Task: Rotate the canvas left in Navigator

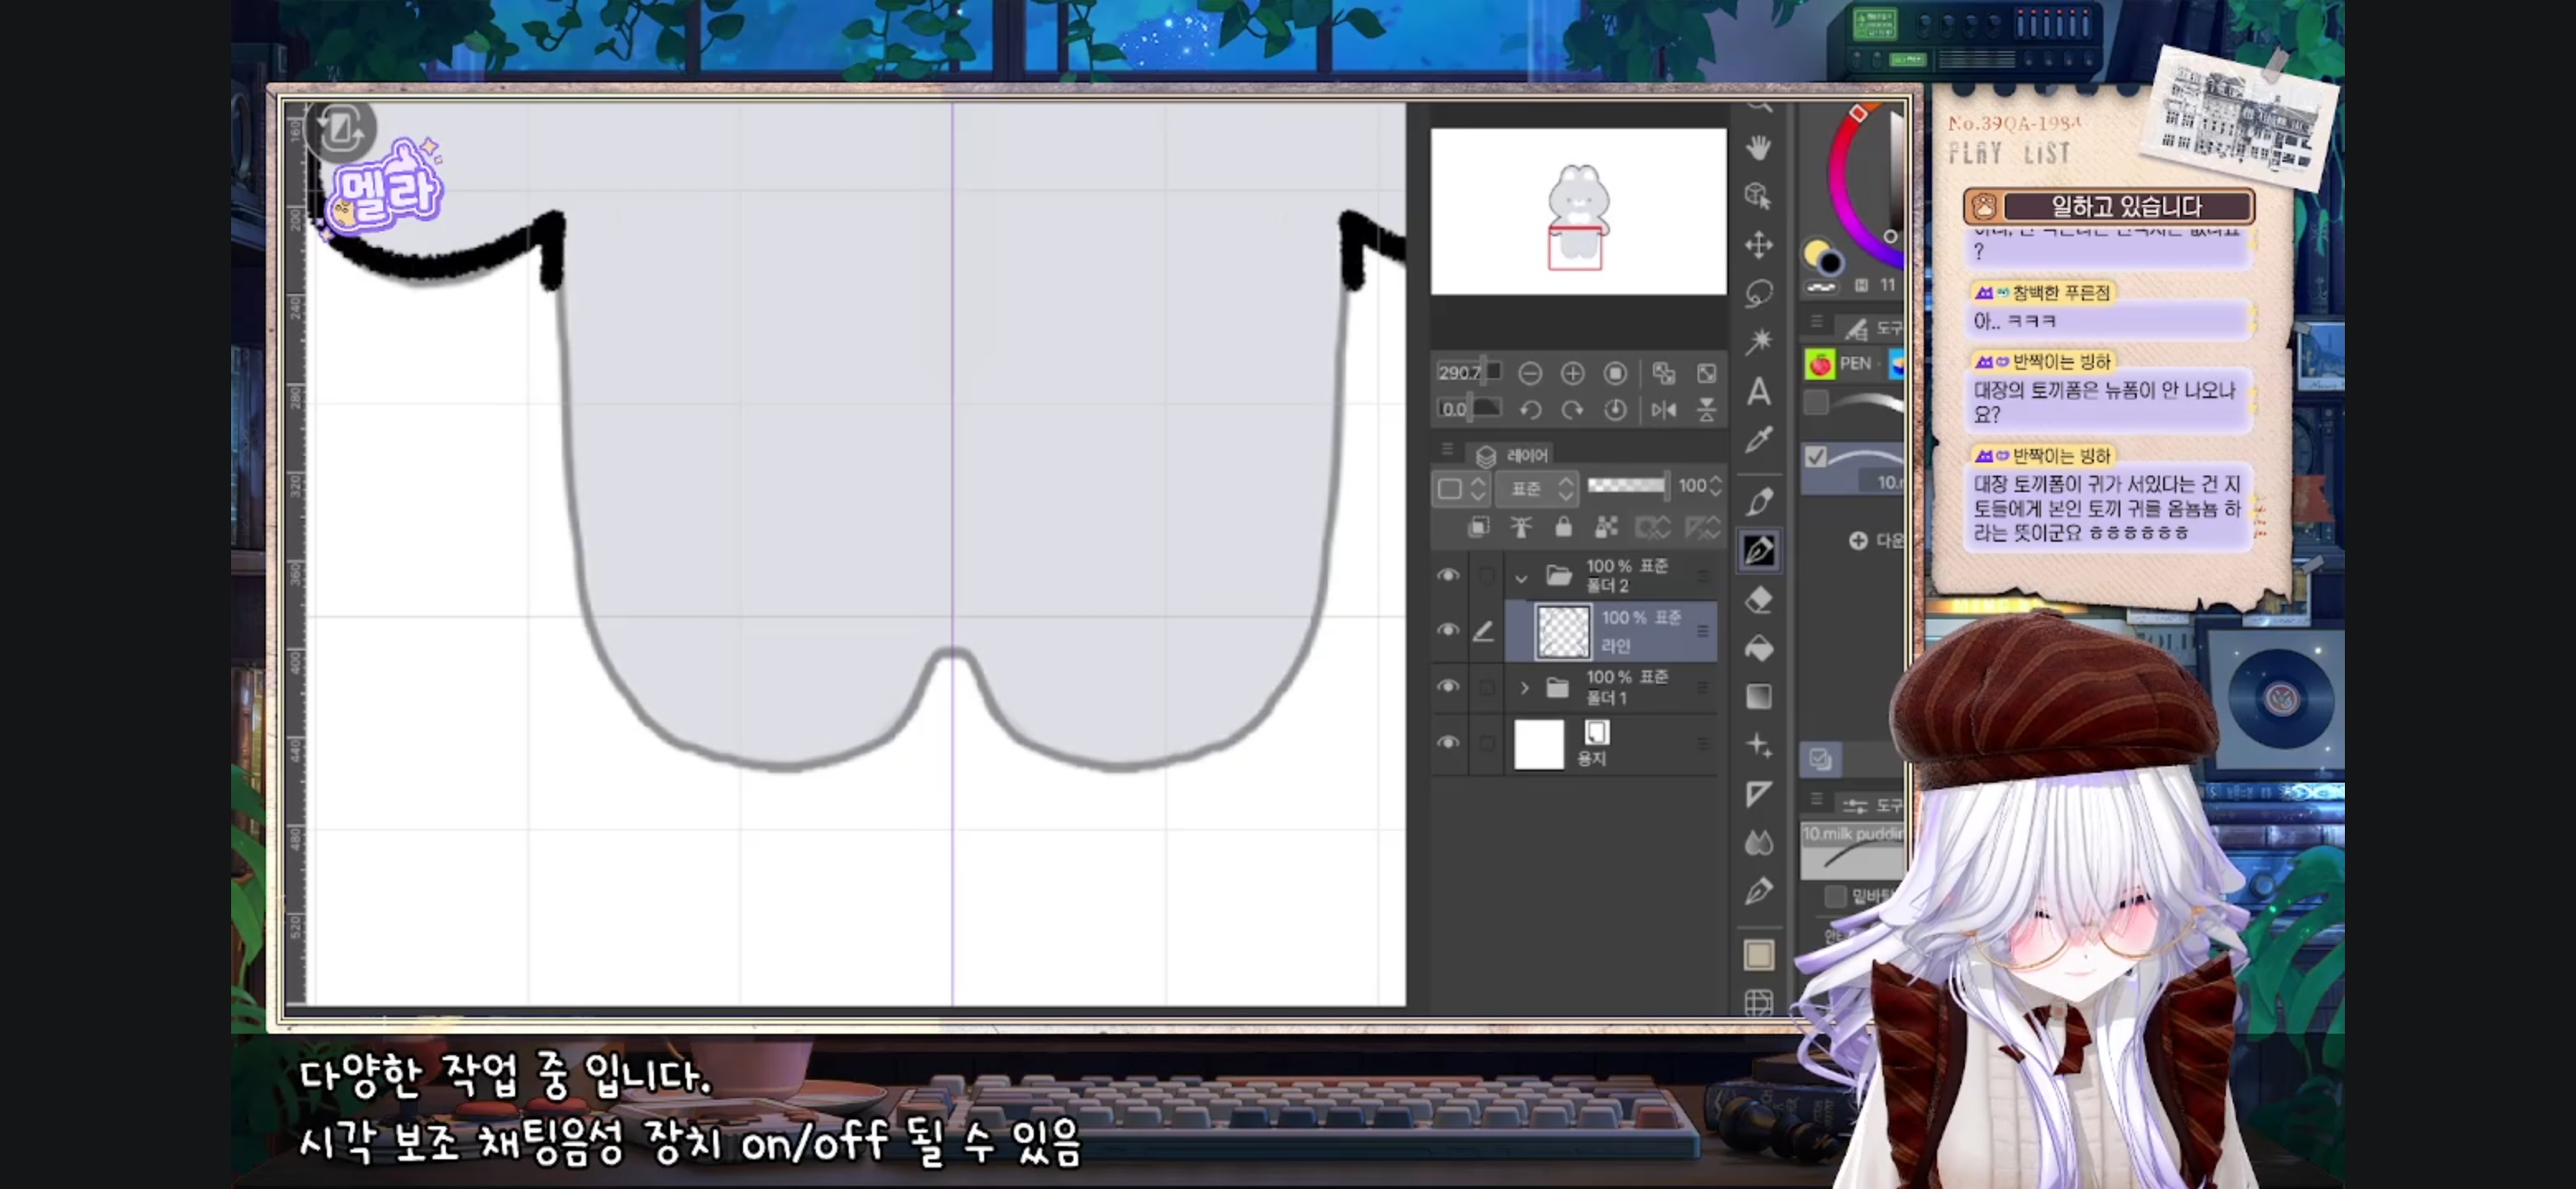Action: (x=1530, y=410)
